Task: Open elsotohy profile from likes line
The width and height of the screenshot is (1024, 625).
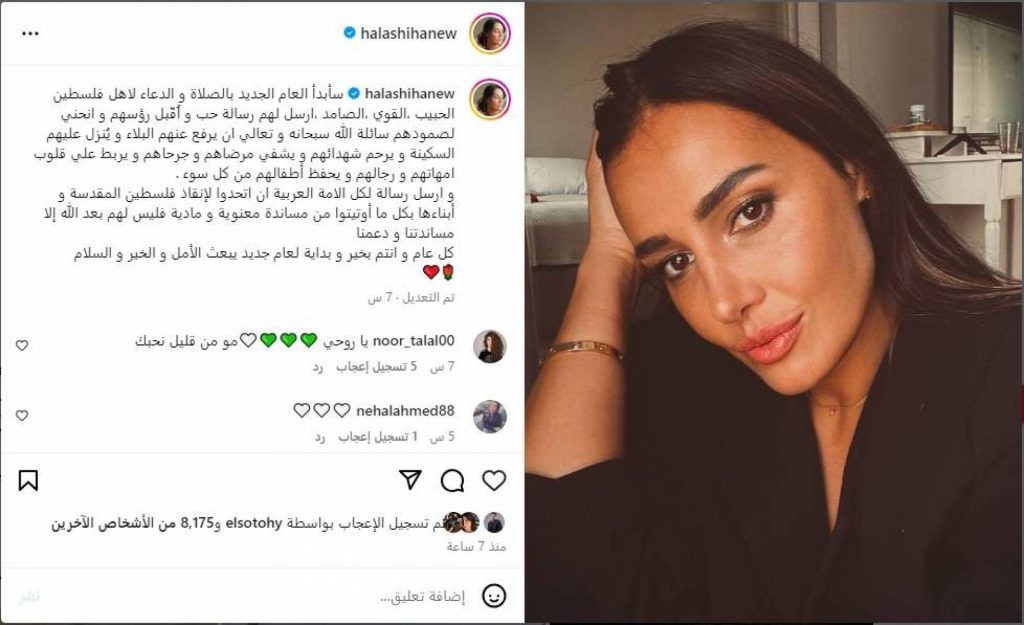Action: (254, 523)
